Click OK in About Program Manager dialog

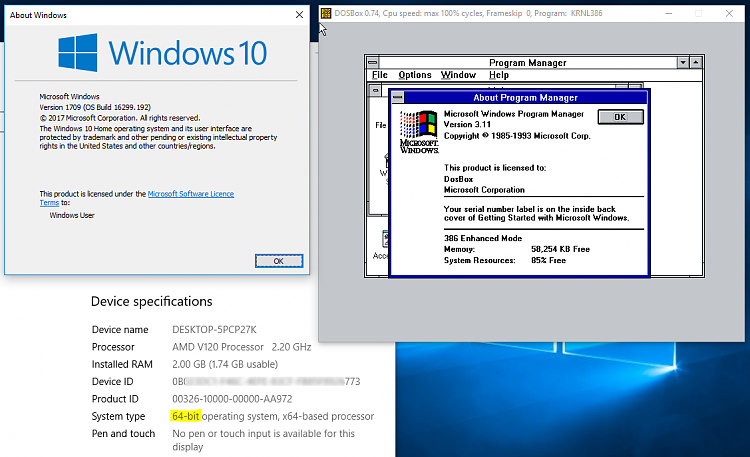(x=620, y=117)
